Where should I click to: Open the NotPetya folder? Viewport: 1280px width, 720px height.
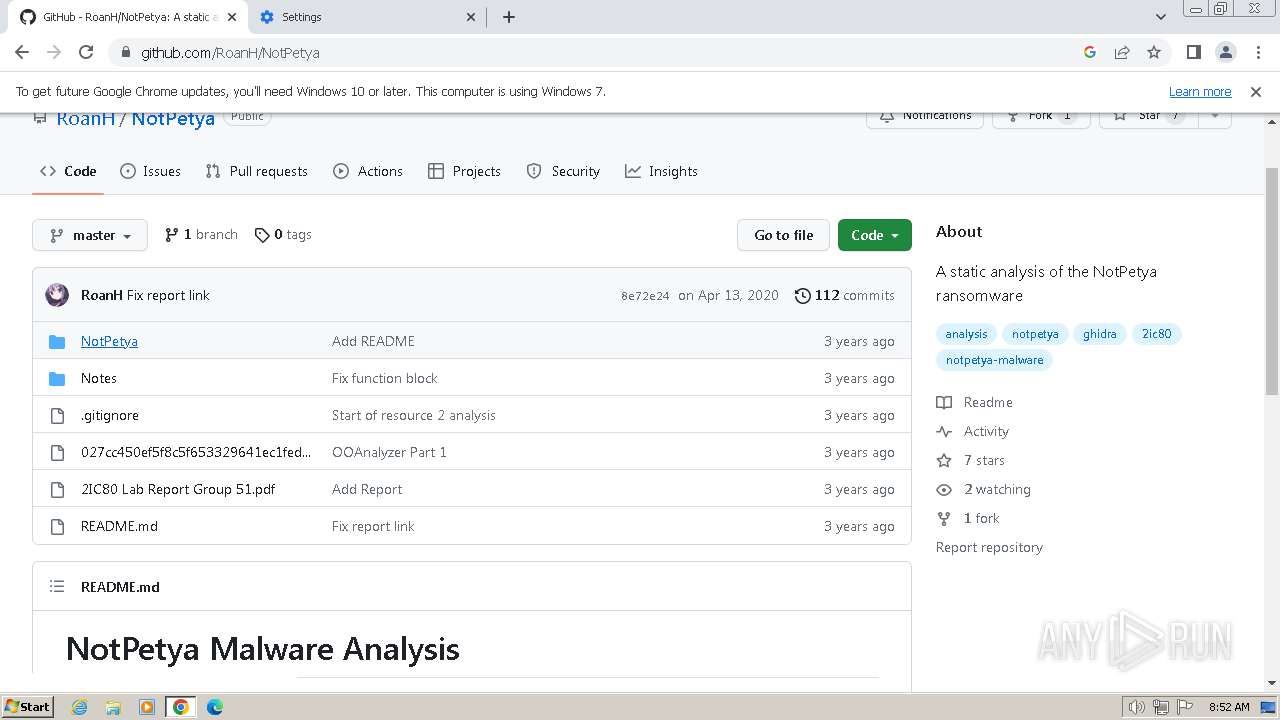coord(109,341)
